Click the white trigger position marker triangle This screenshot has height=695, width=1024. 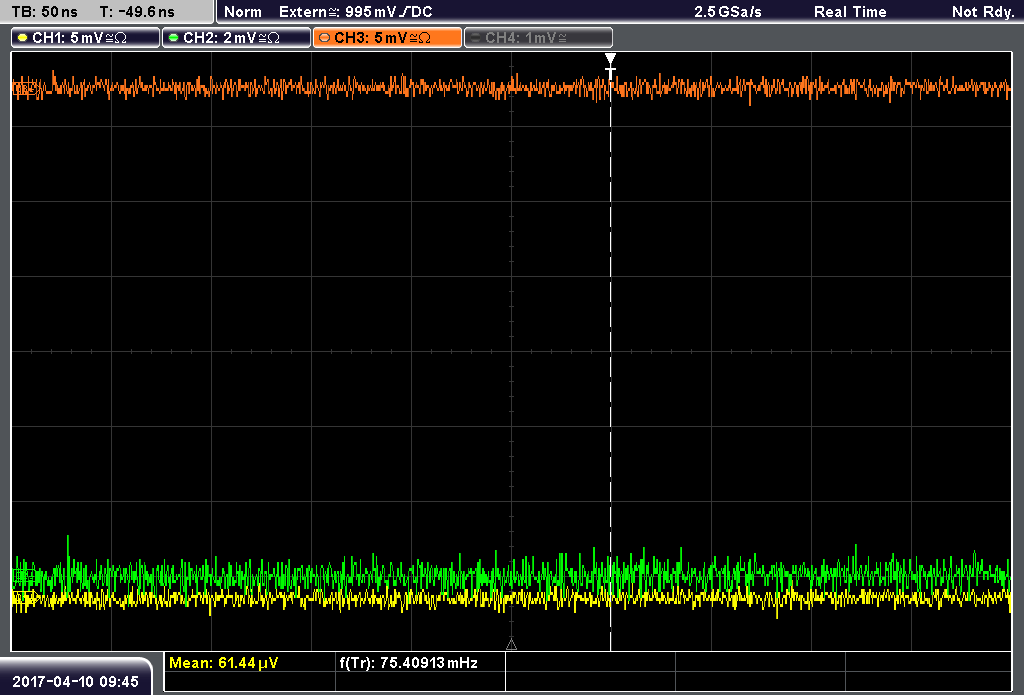610,59
